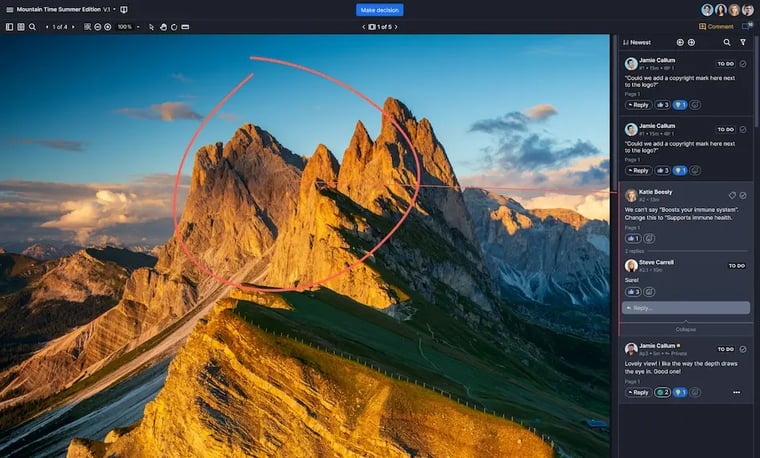
Task: Search comments with the magnifier icon
Action: click(x=727, y=42)
